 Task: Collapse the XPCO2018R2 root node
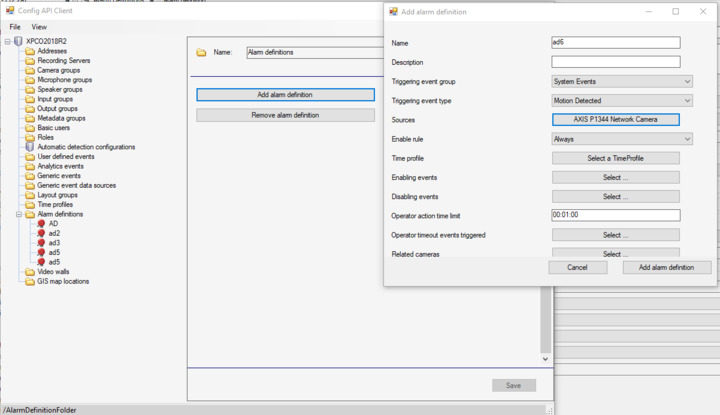click(x=7, y=41)
